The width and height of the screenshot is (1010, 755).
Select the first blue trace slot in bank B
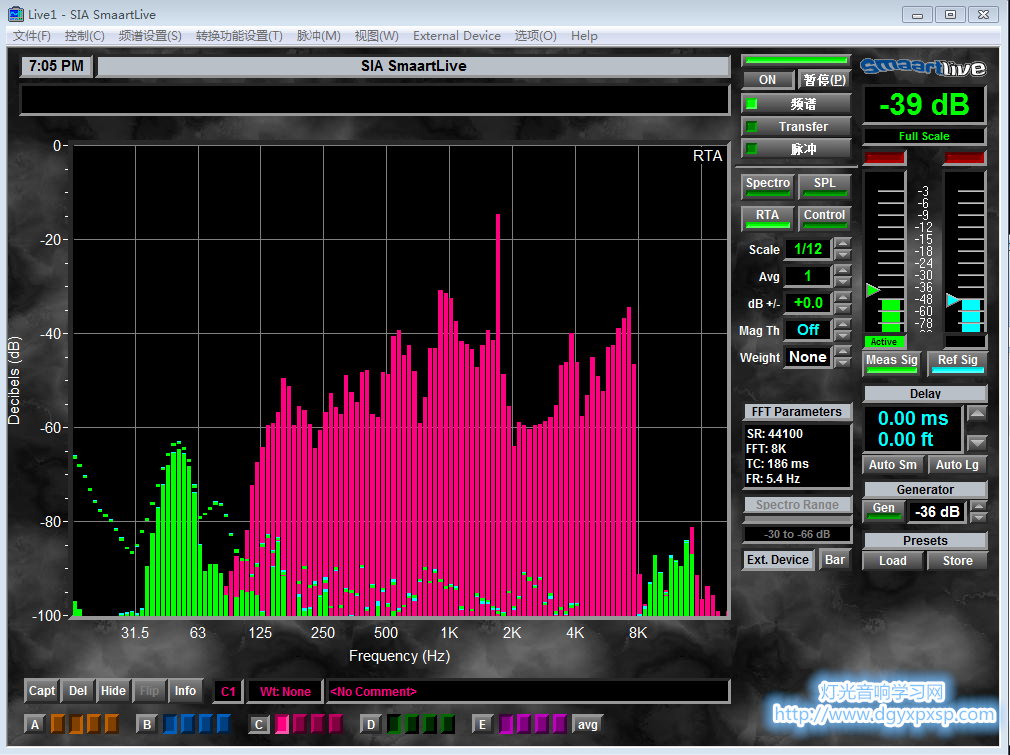171,724
